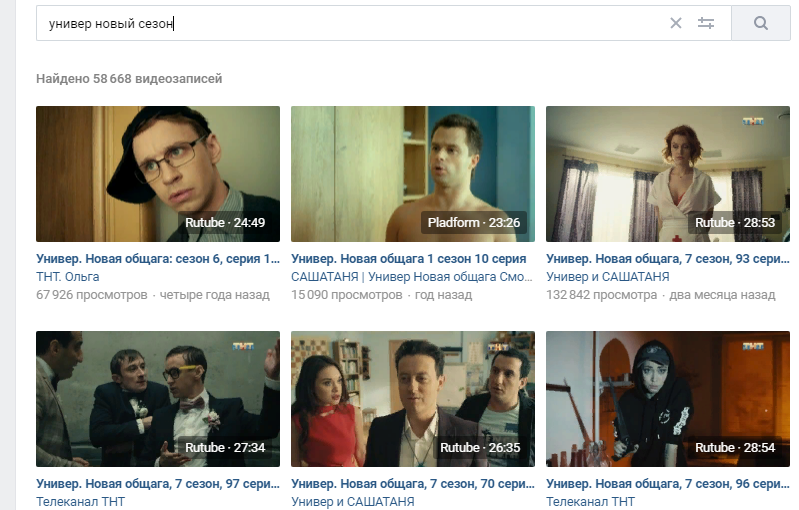Clear the search field with the X icon
The height and width of the screenshot is (510, 799).
click(x=675, y=23)
